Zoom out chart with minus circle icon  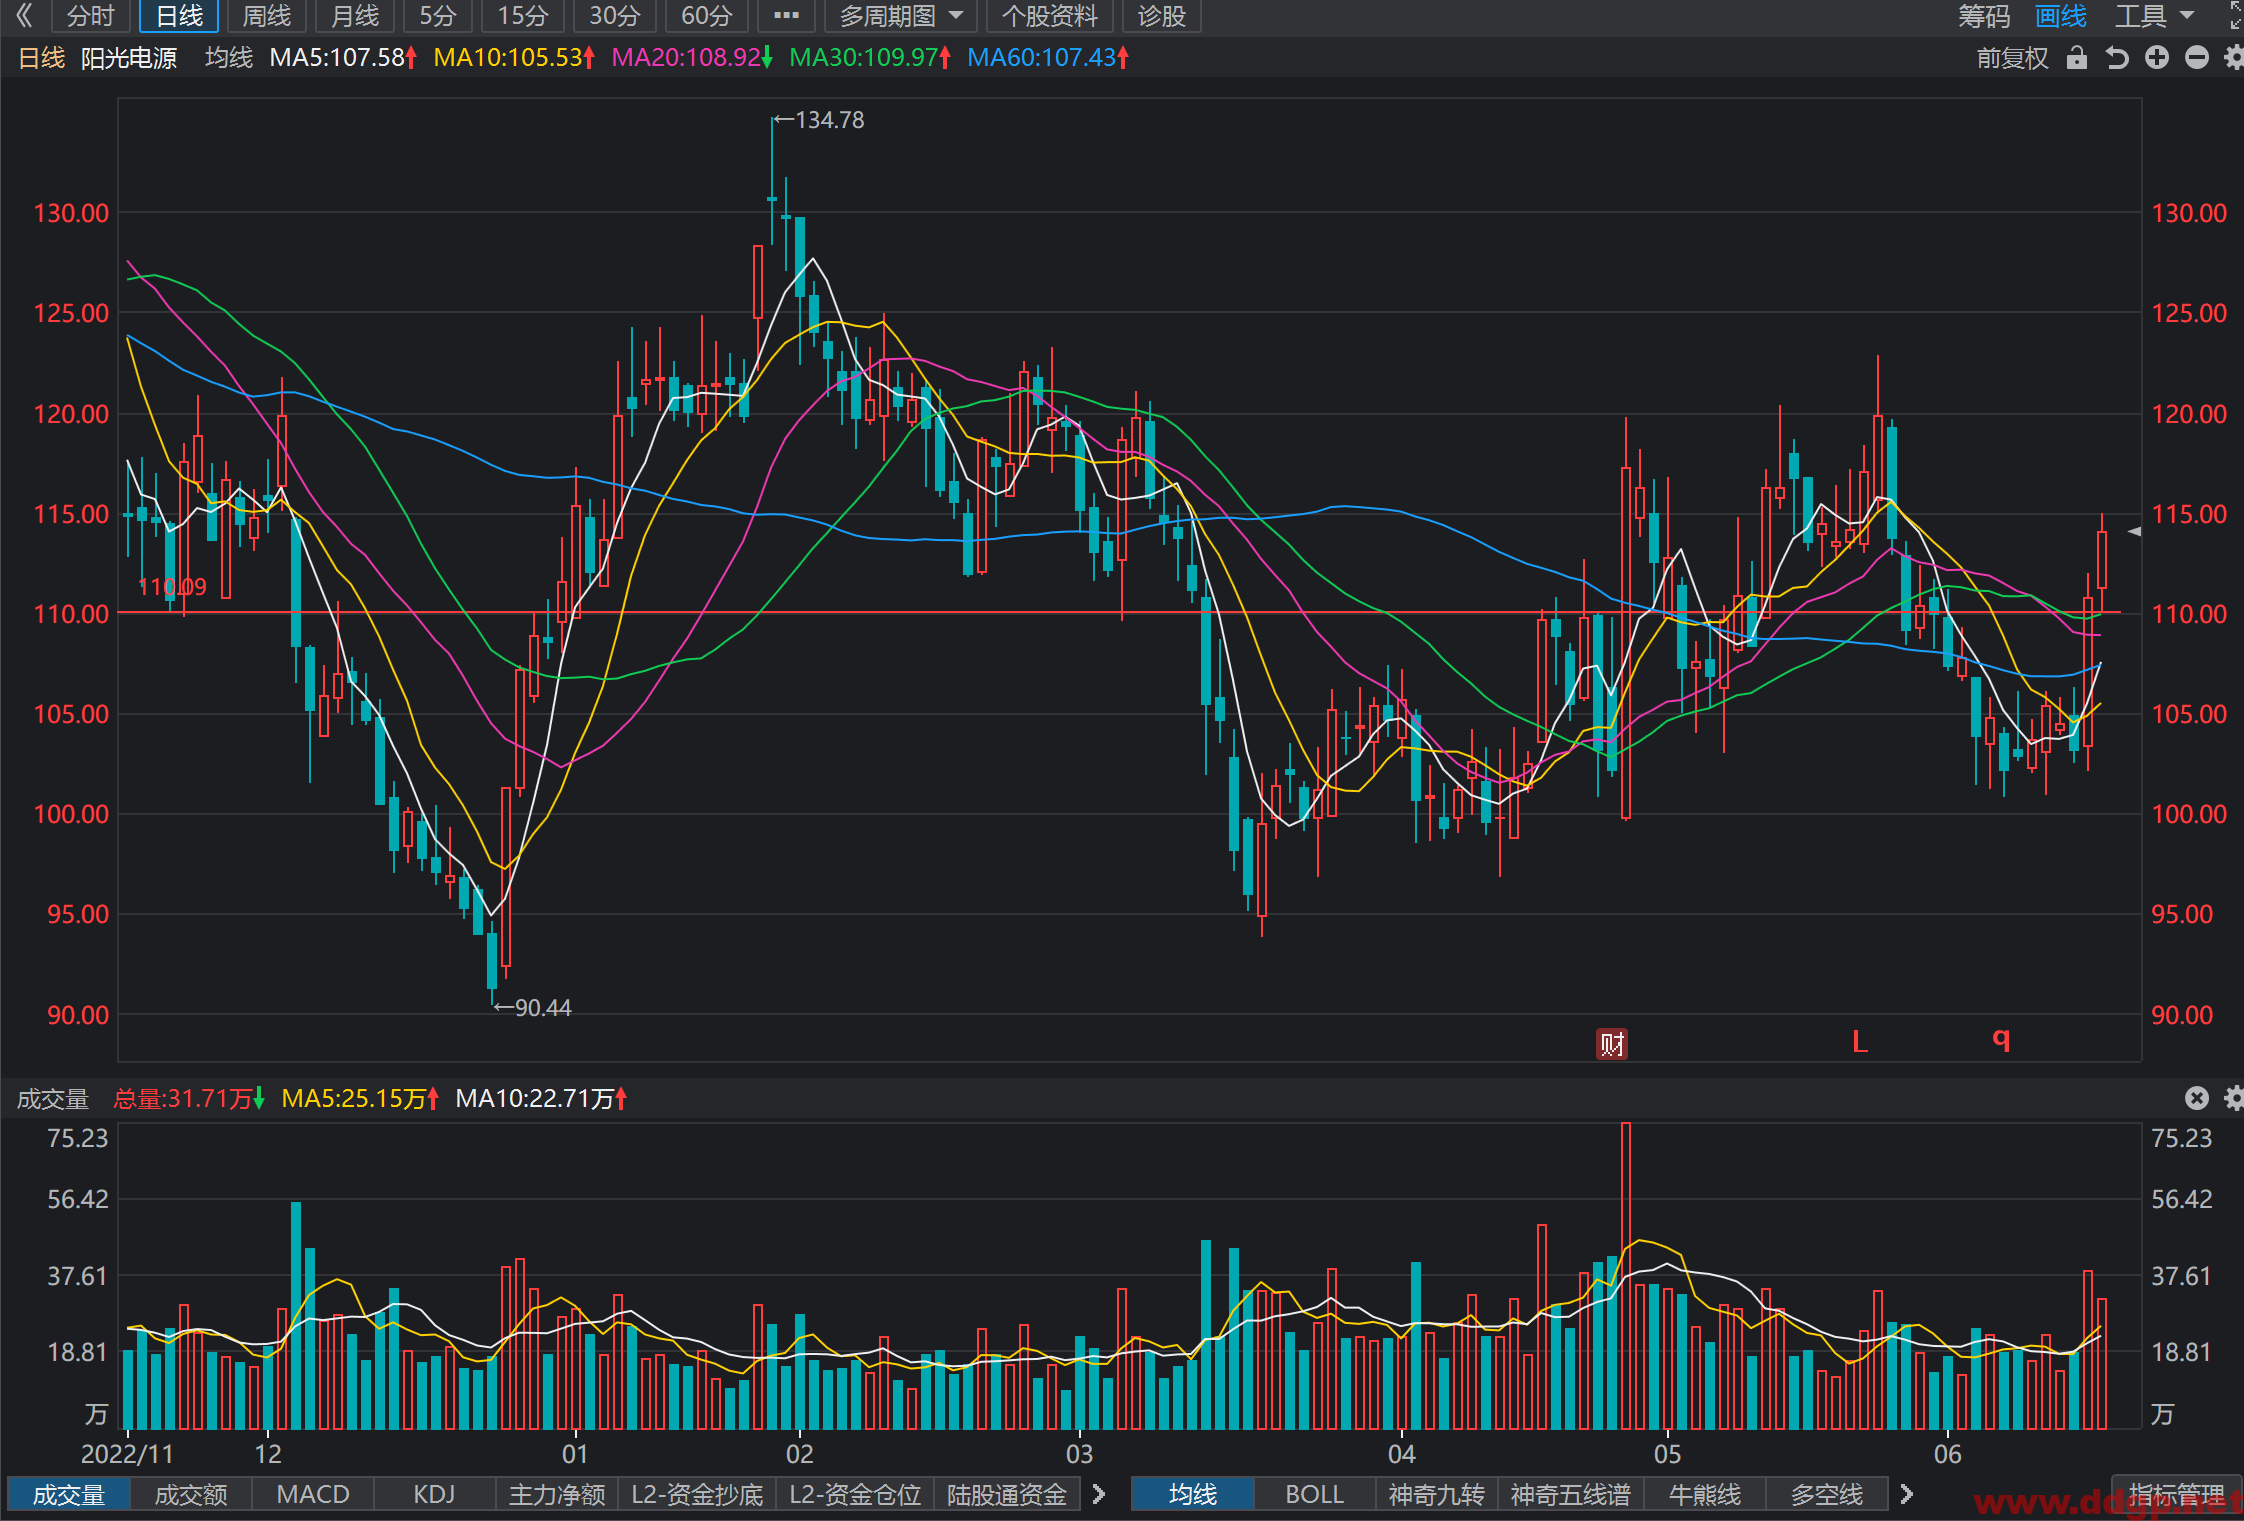[2197, 58]
